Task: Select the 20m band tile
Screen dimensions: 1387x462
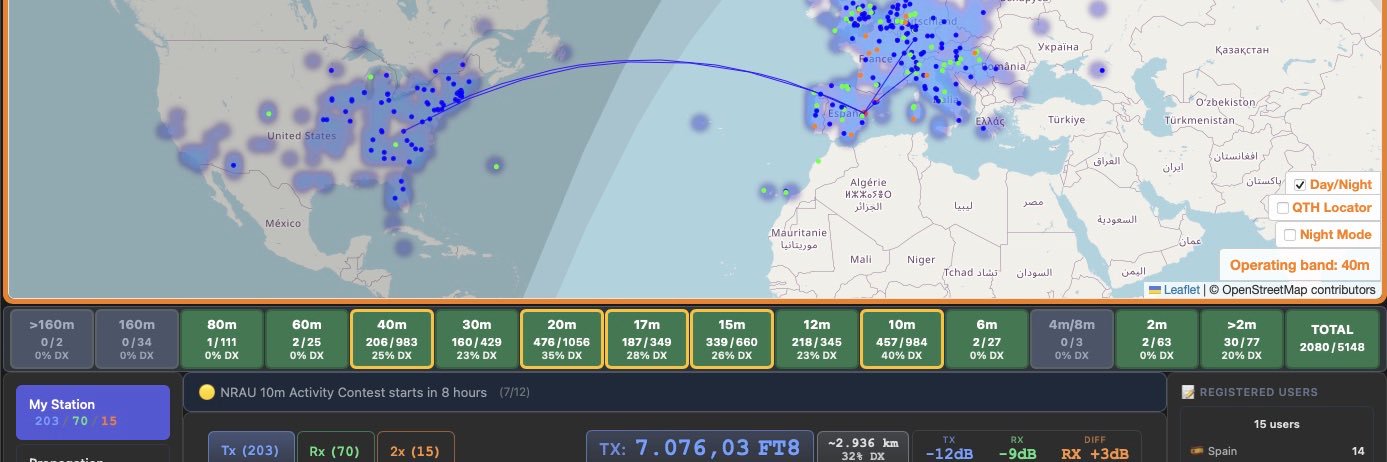Action: tap(561, 340)
